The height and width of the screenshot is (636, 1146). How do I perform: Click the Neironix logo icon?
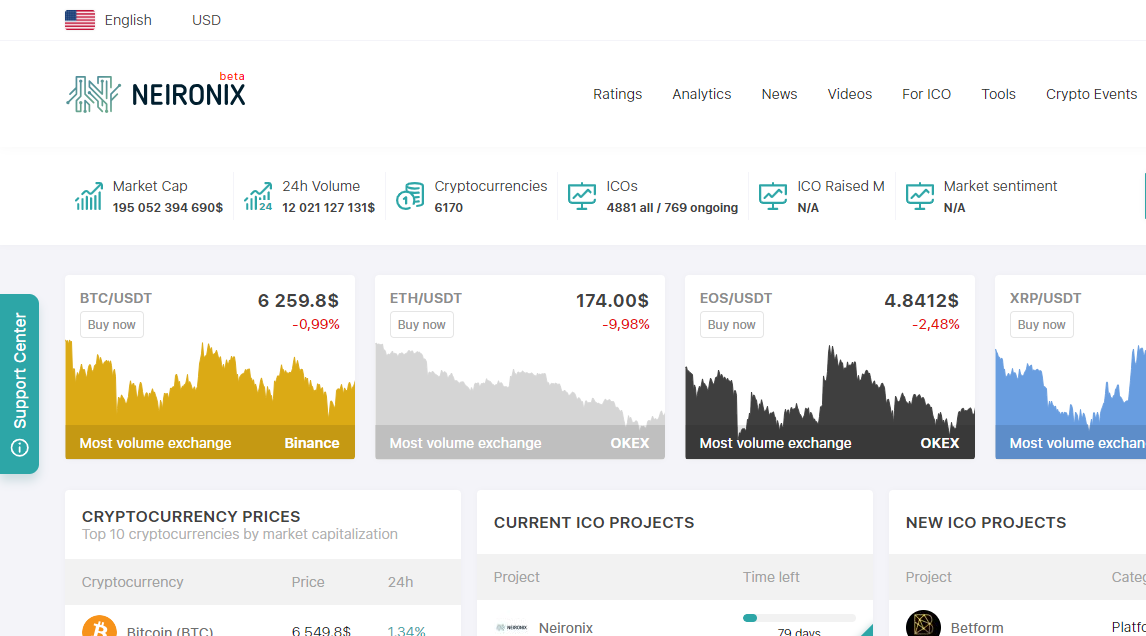coord(94,94)
